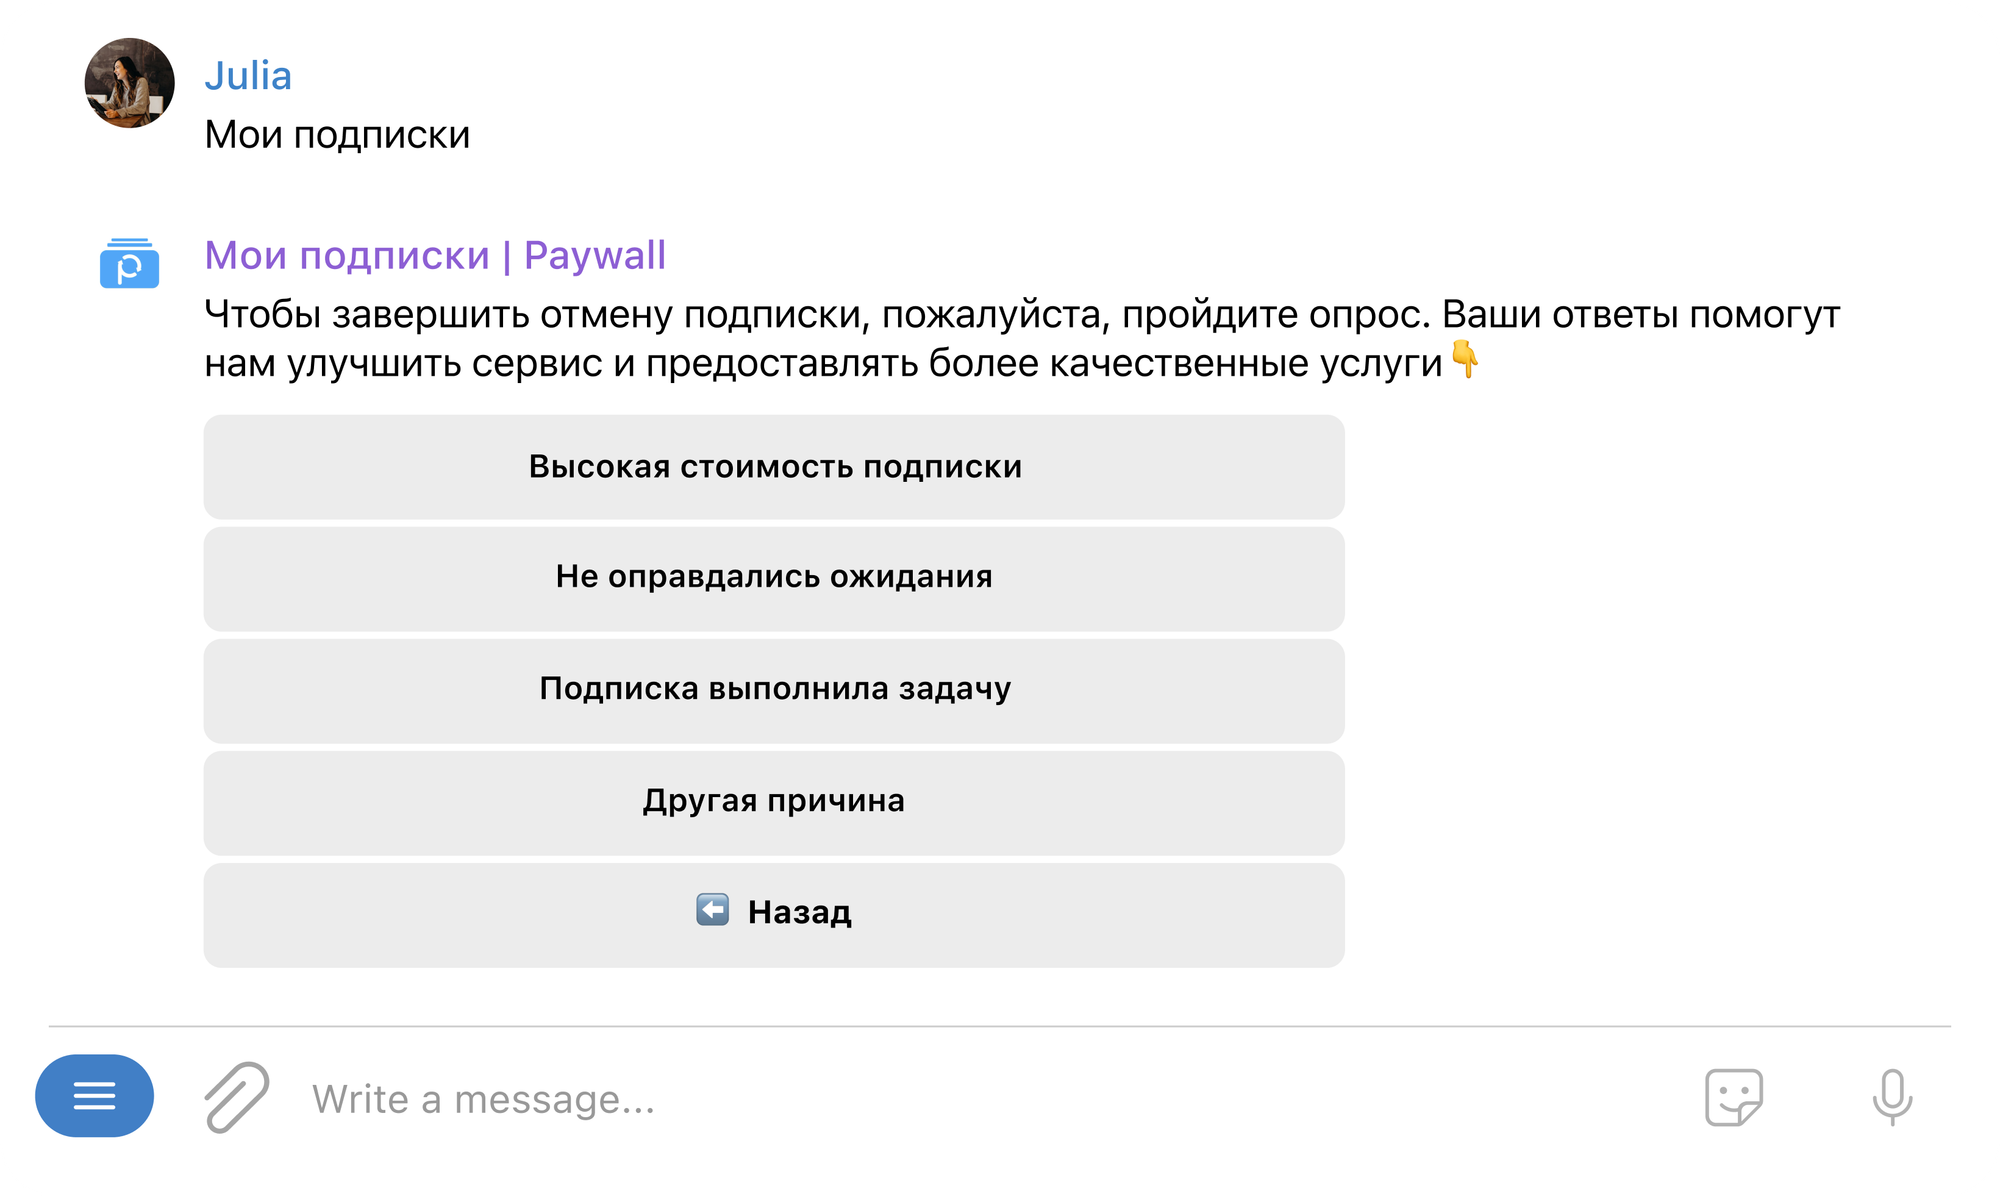Open Julia's round profile photo
2000x1196 pixels.
pos(129,83)
